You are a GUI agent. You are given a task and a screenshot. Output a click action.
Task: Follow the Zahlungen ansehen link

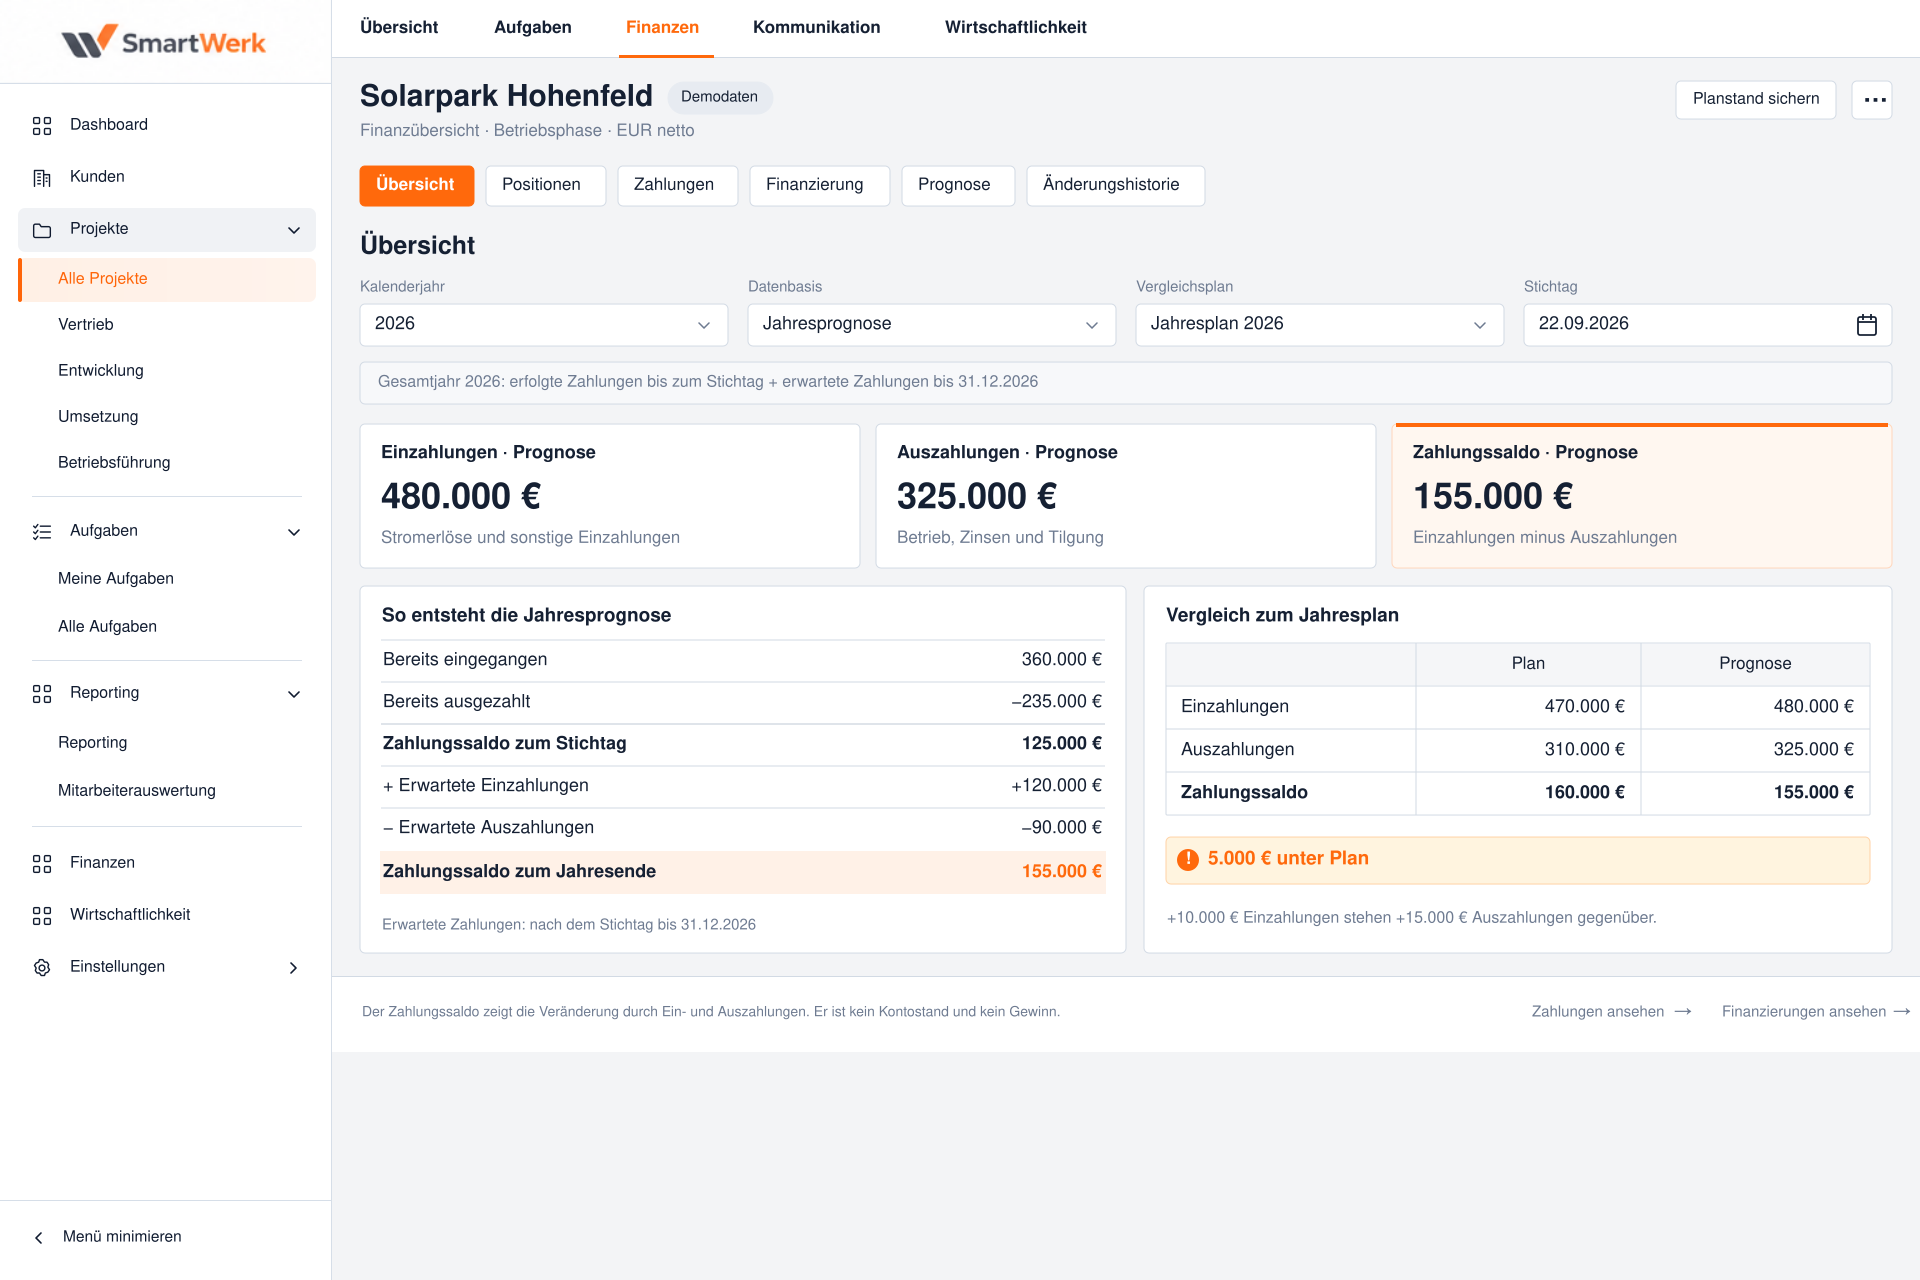[1598, 1012]
